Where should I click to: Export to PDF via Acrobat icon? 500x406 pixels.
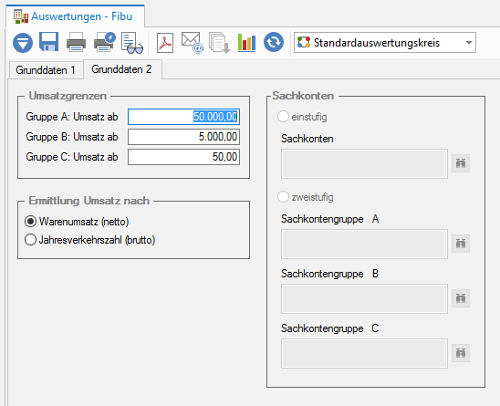coord(165,43)
